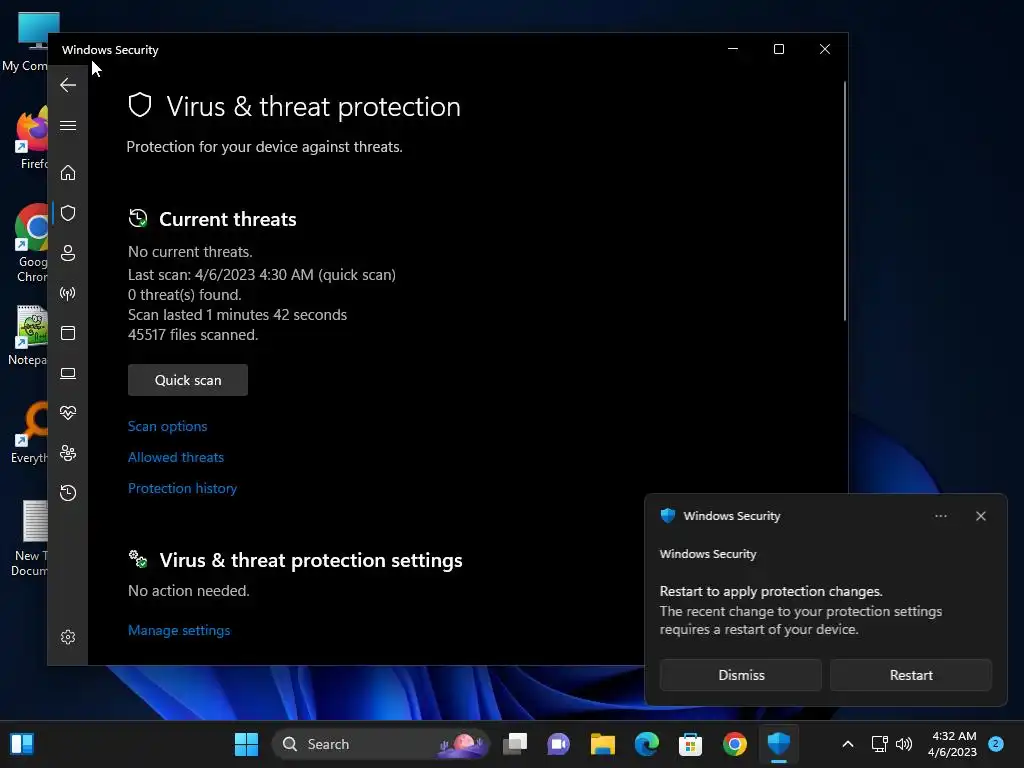Open Task View on the taskbar
1024x768 pixels.
[x=515, y=744]
